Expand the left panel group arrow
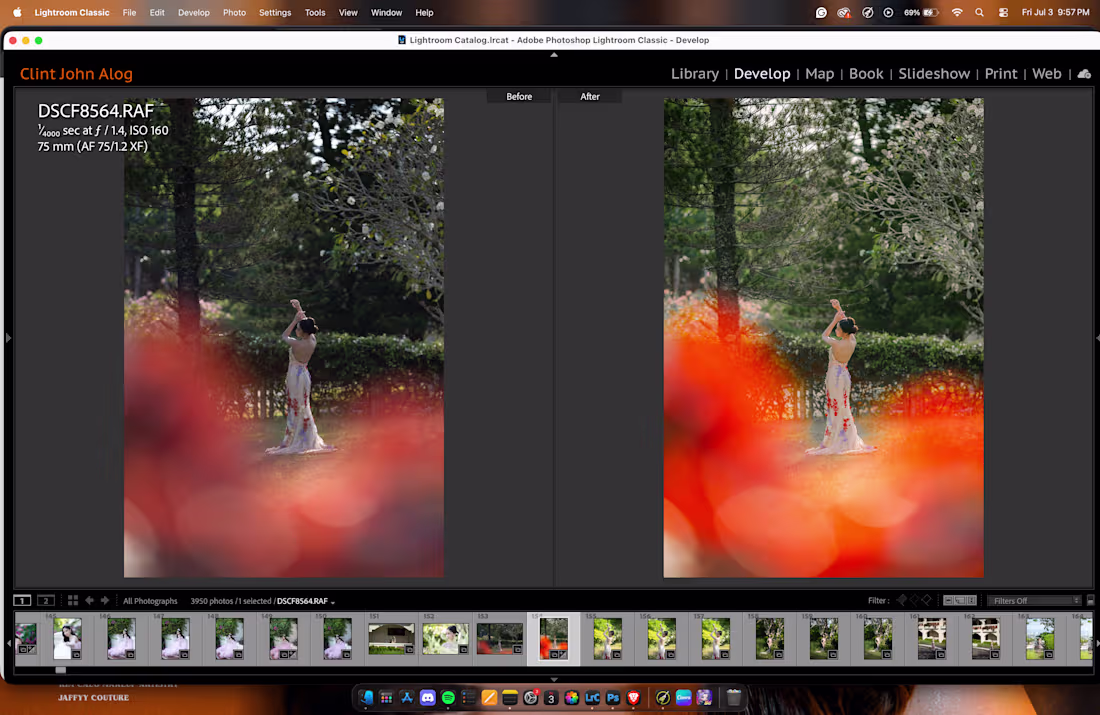The width and height of the screenshot is (1100, 715). click(8, 338)
